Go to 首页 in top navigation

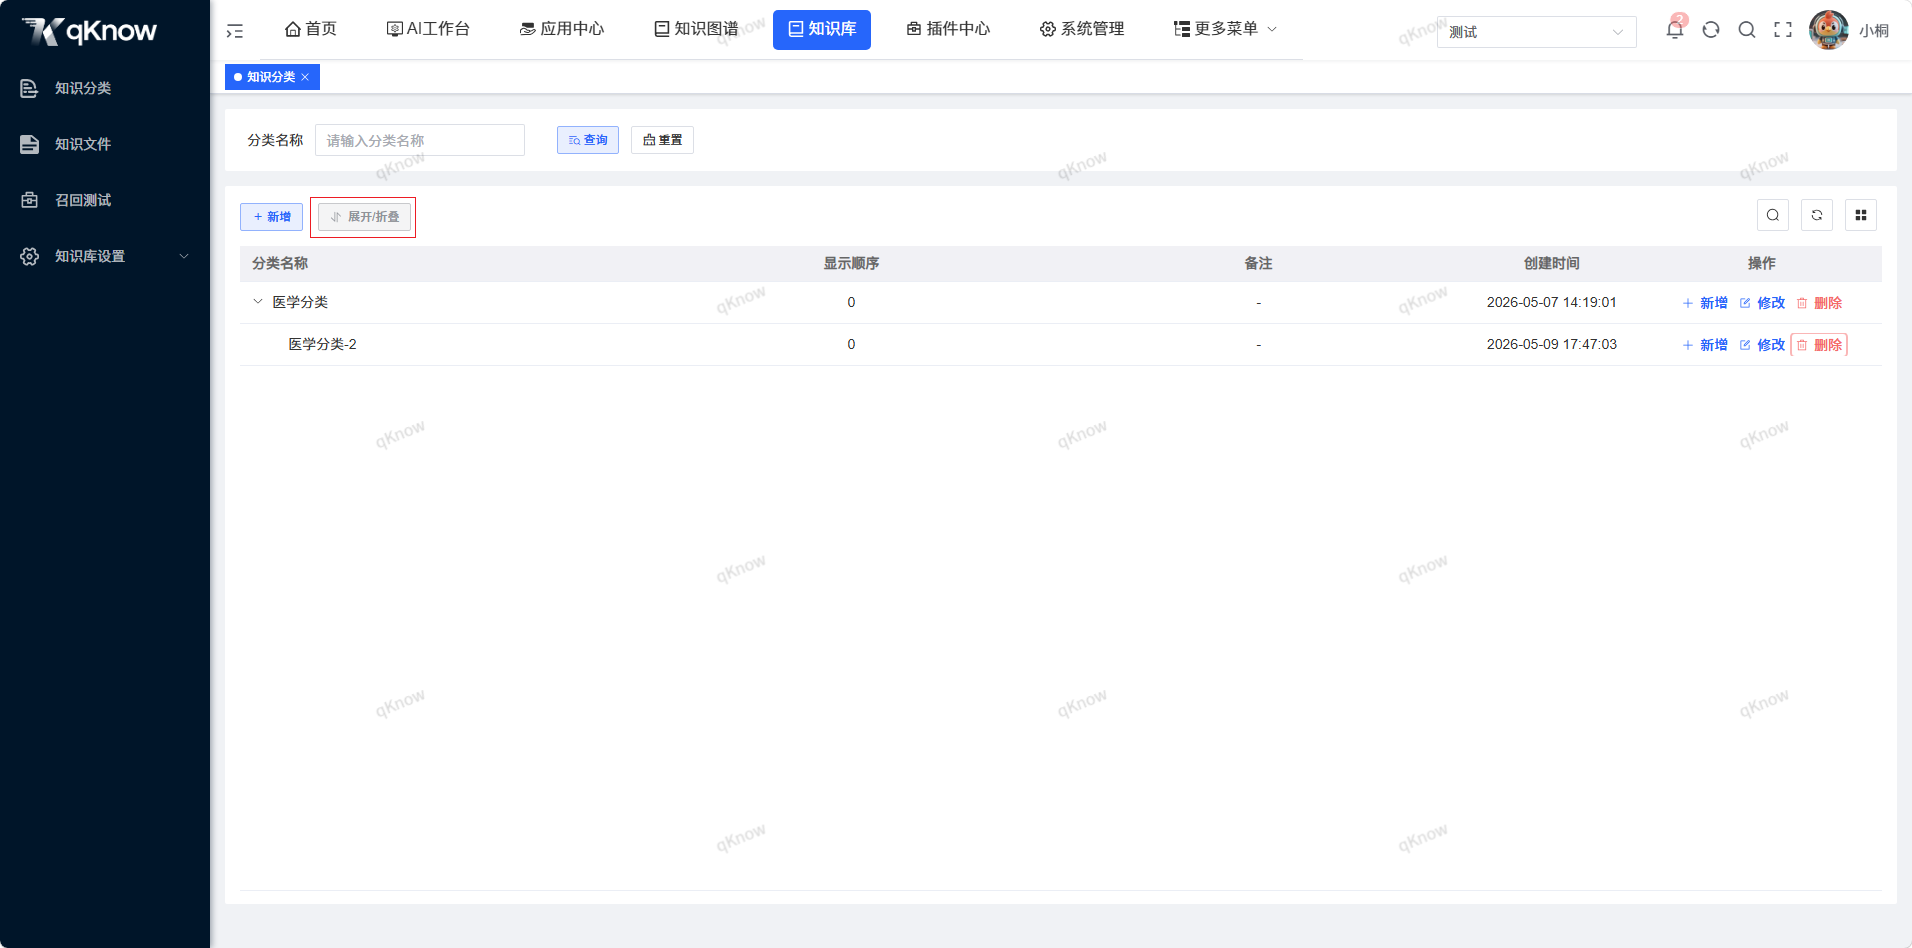click(x=311, y=29)
